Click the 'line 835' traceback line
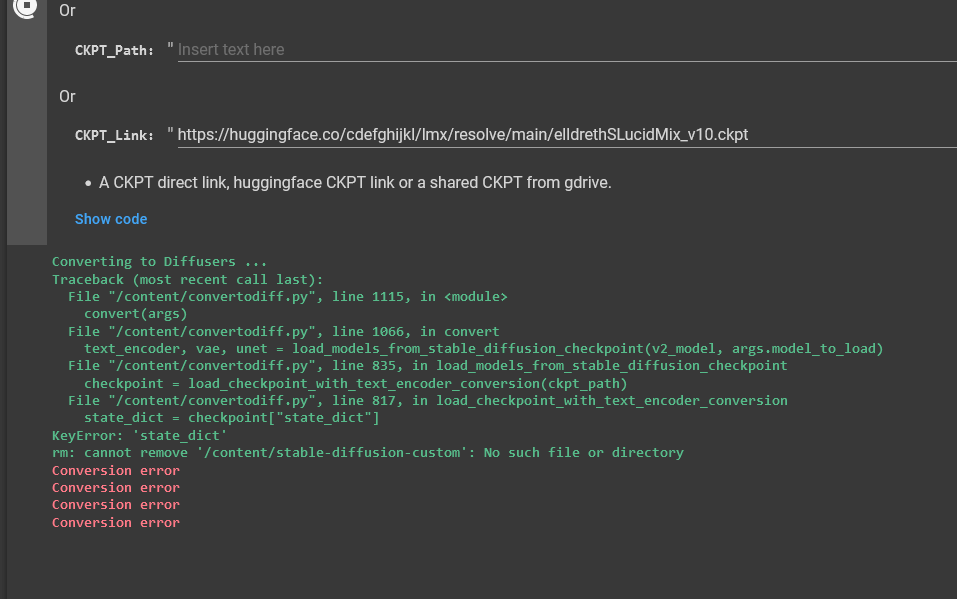 point(427,365)
